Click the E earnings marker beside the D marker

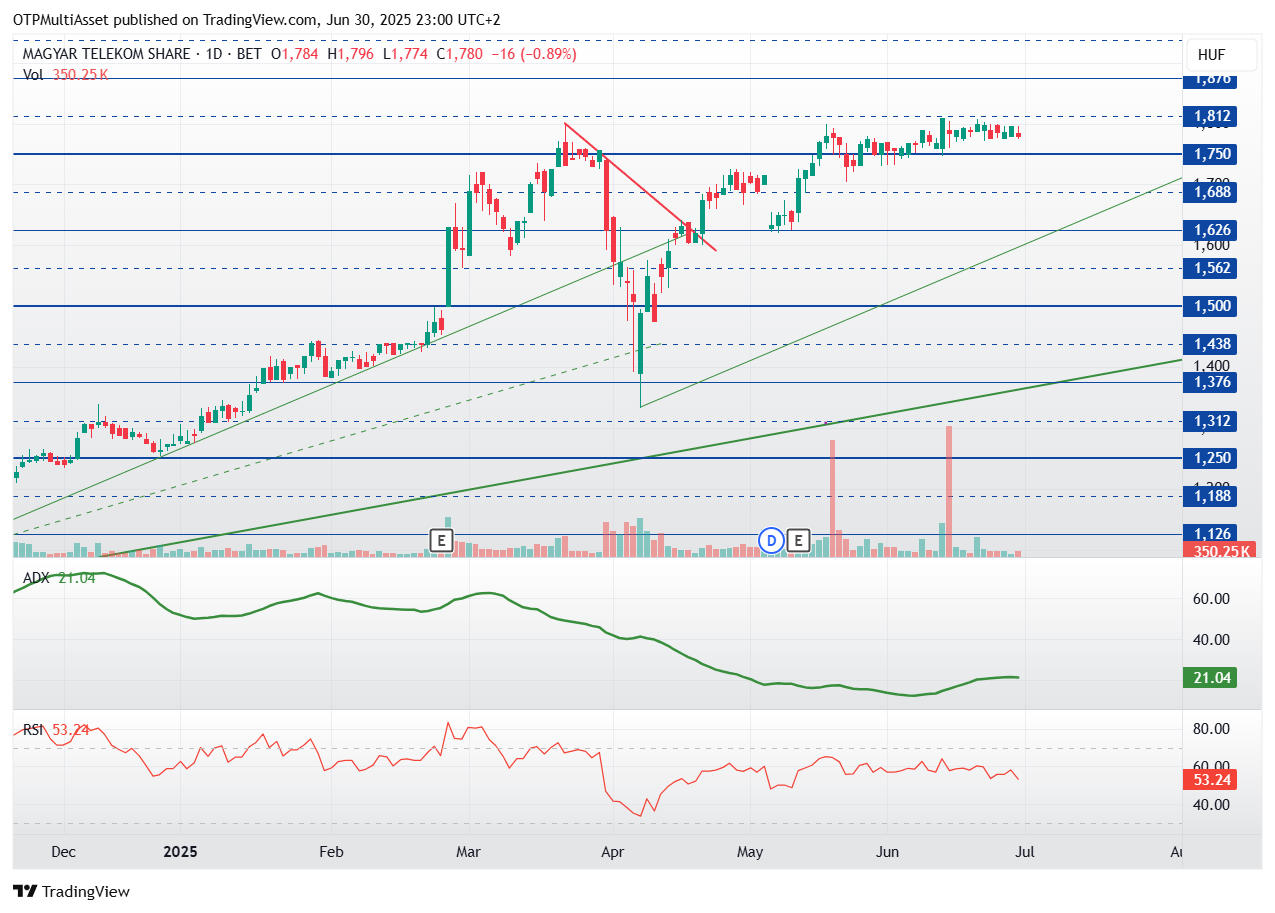pyautogui.click(x=798, y=541)
